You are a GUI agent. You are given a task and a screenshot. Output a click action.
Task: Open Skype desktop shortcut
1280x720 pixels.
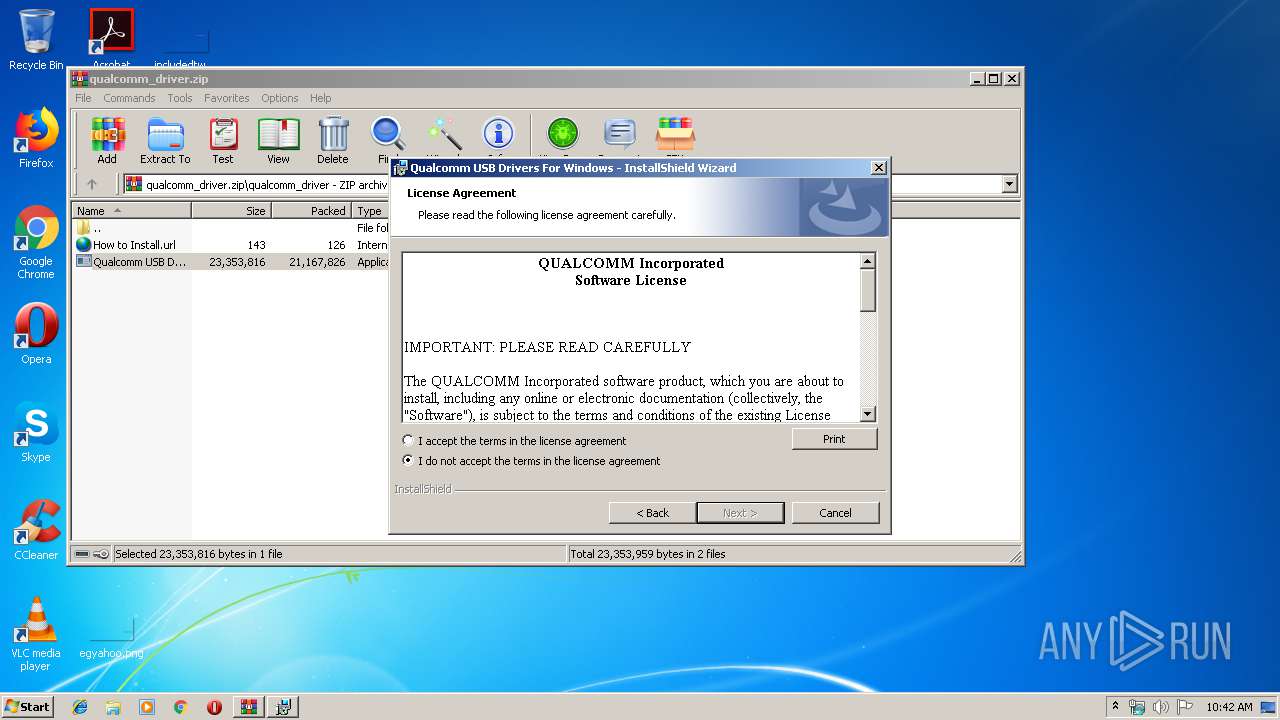[36, 432]
